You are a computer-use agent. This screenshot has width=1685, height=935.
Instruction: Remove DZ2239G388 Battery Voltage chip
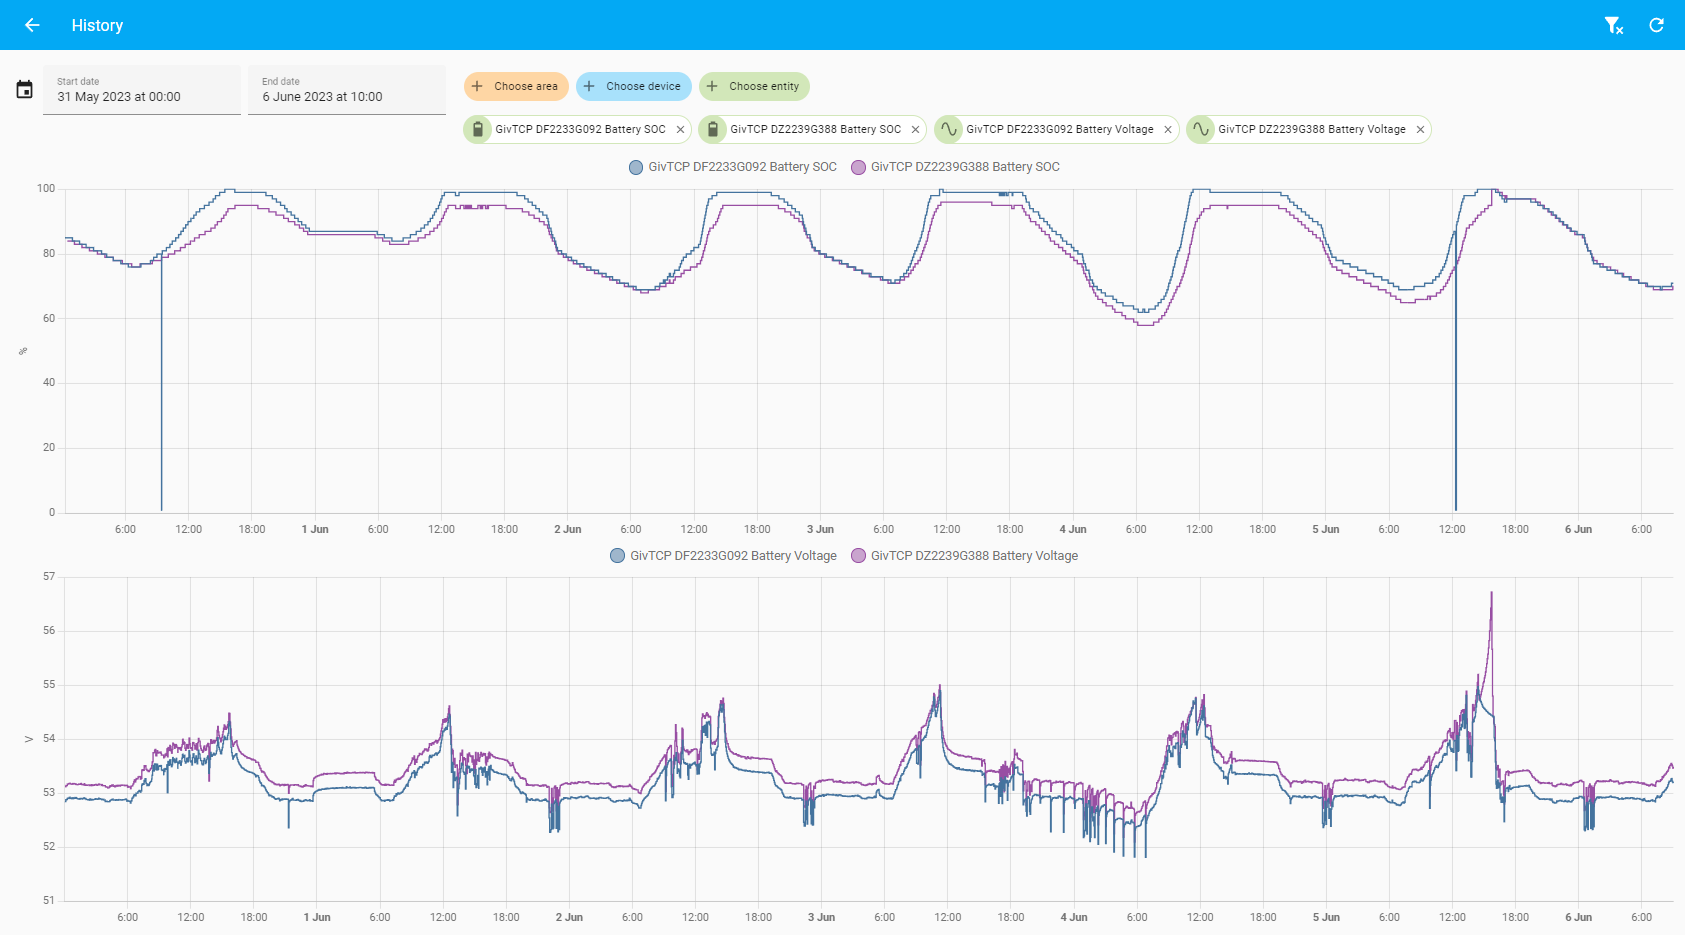pyautogui.click(x=1420, y=130)
